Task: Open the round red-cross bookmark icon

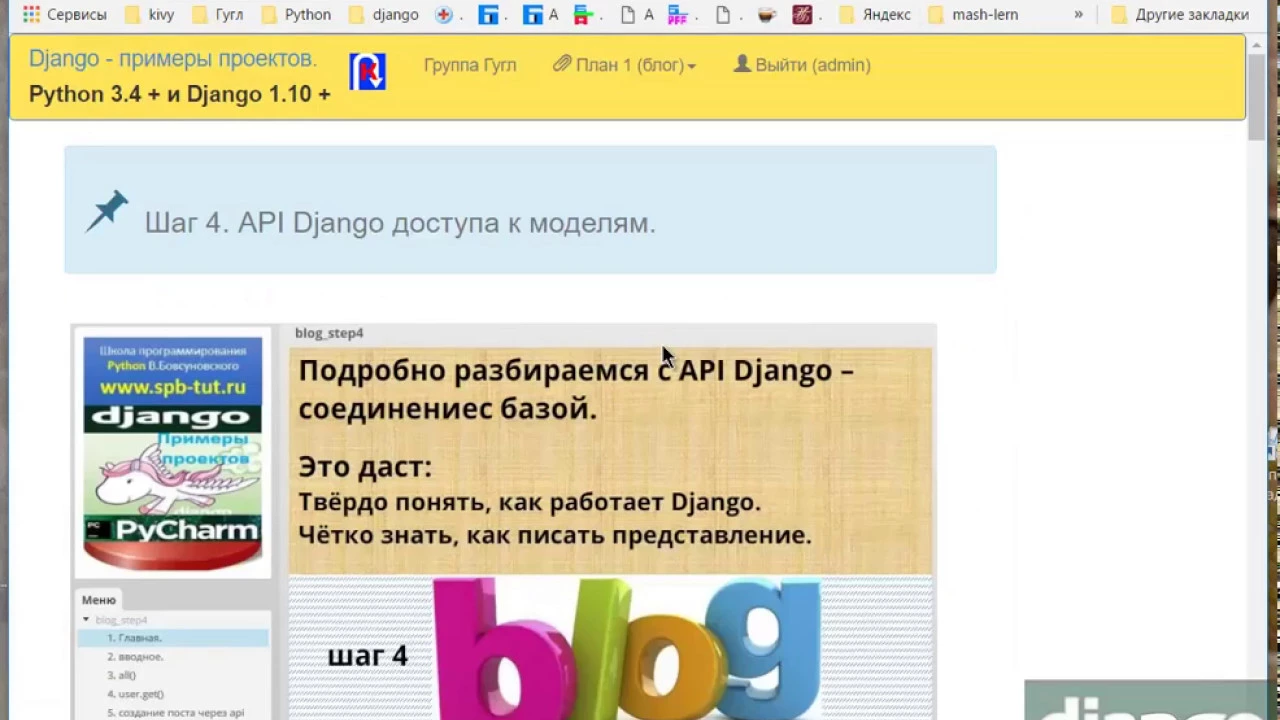Action: 444,15
